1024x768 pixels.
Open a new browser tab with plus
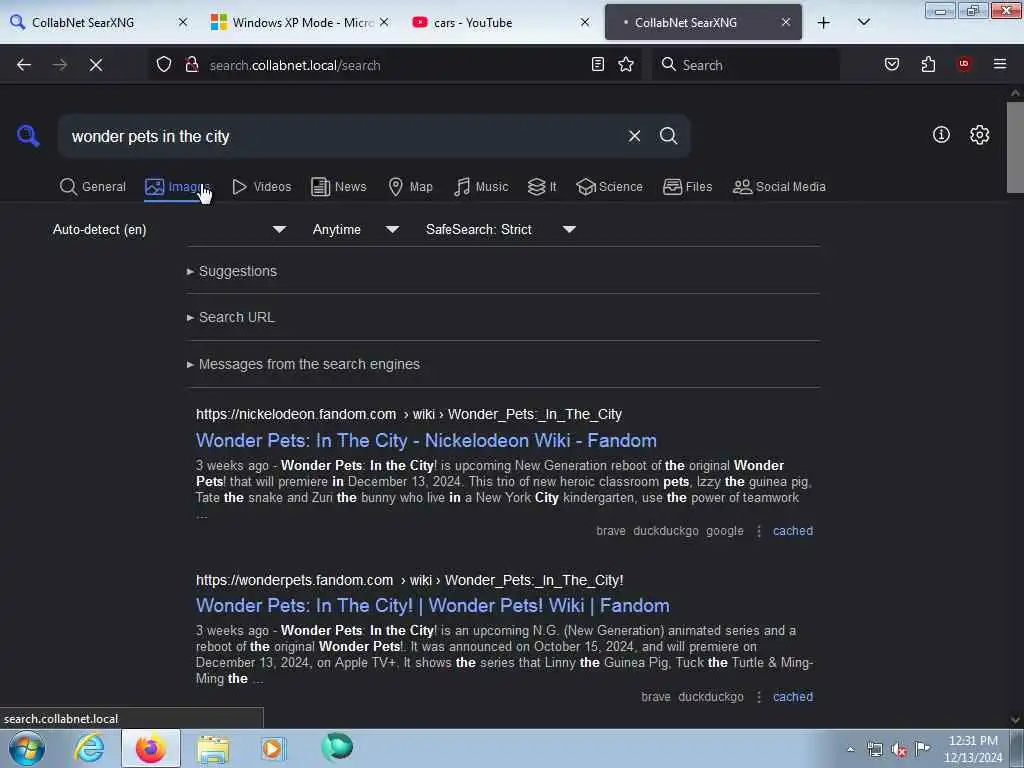824,22
